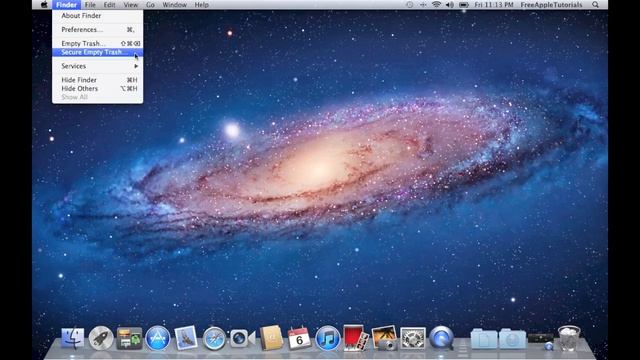Open the View menu
This screenshot has width=640, height=360.
pos(131,5)
